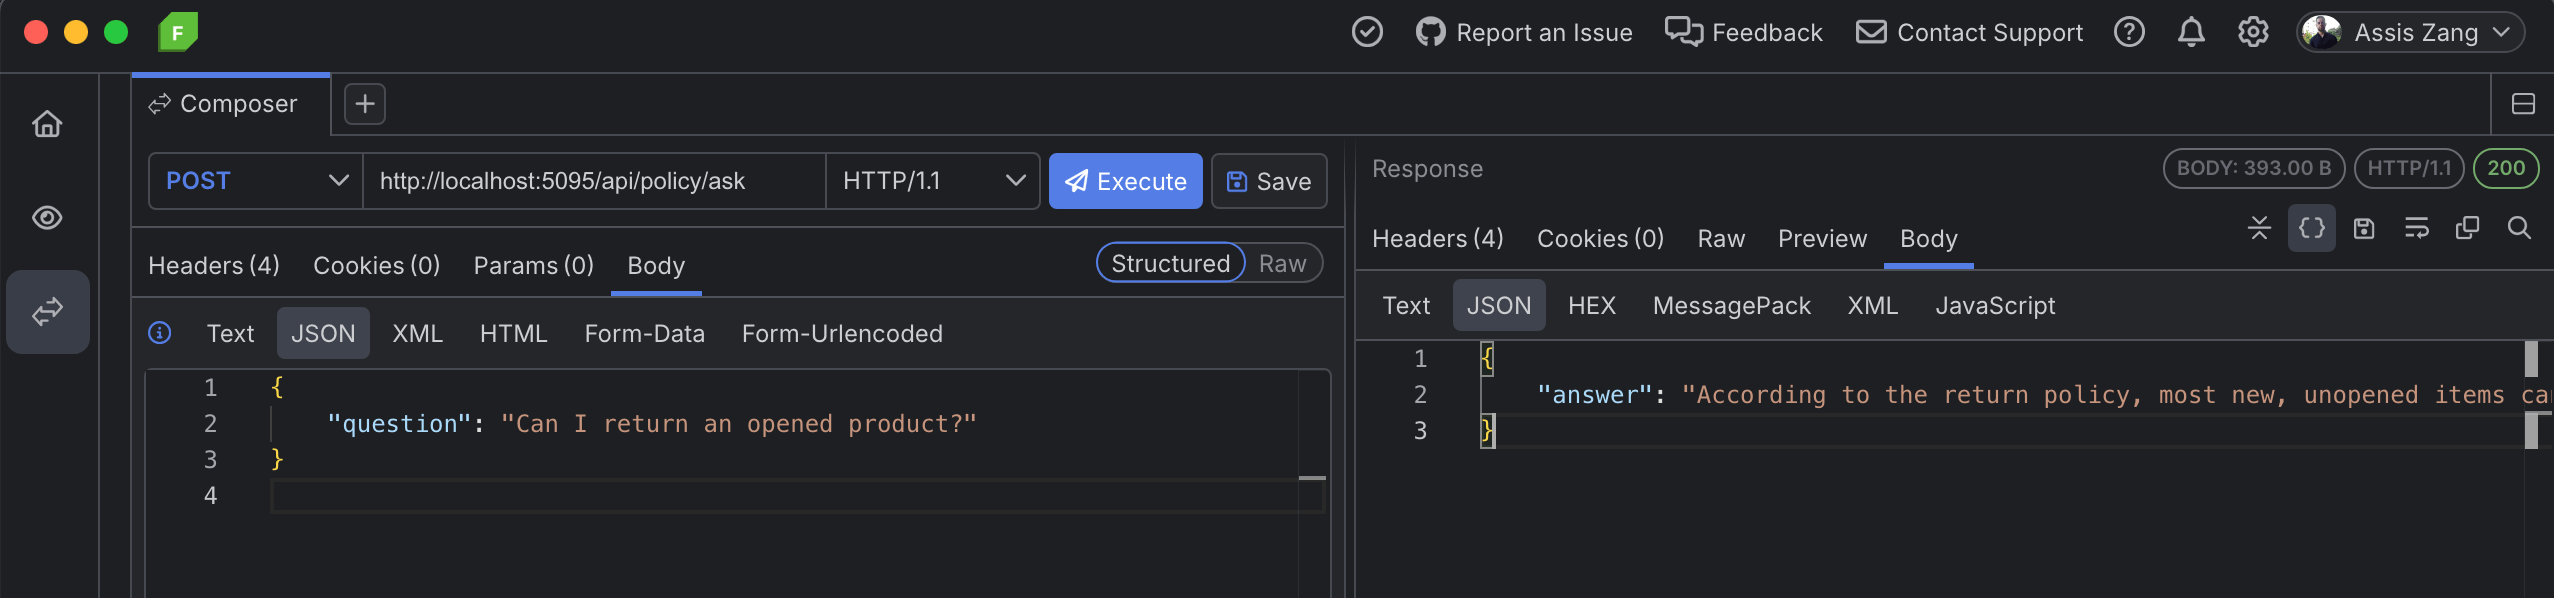Toggle word wrap icon in Response toolbar

click(x=2416, y=229)
